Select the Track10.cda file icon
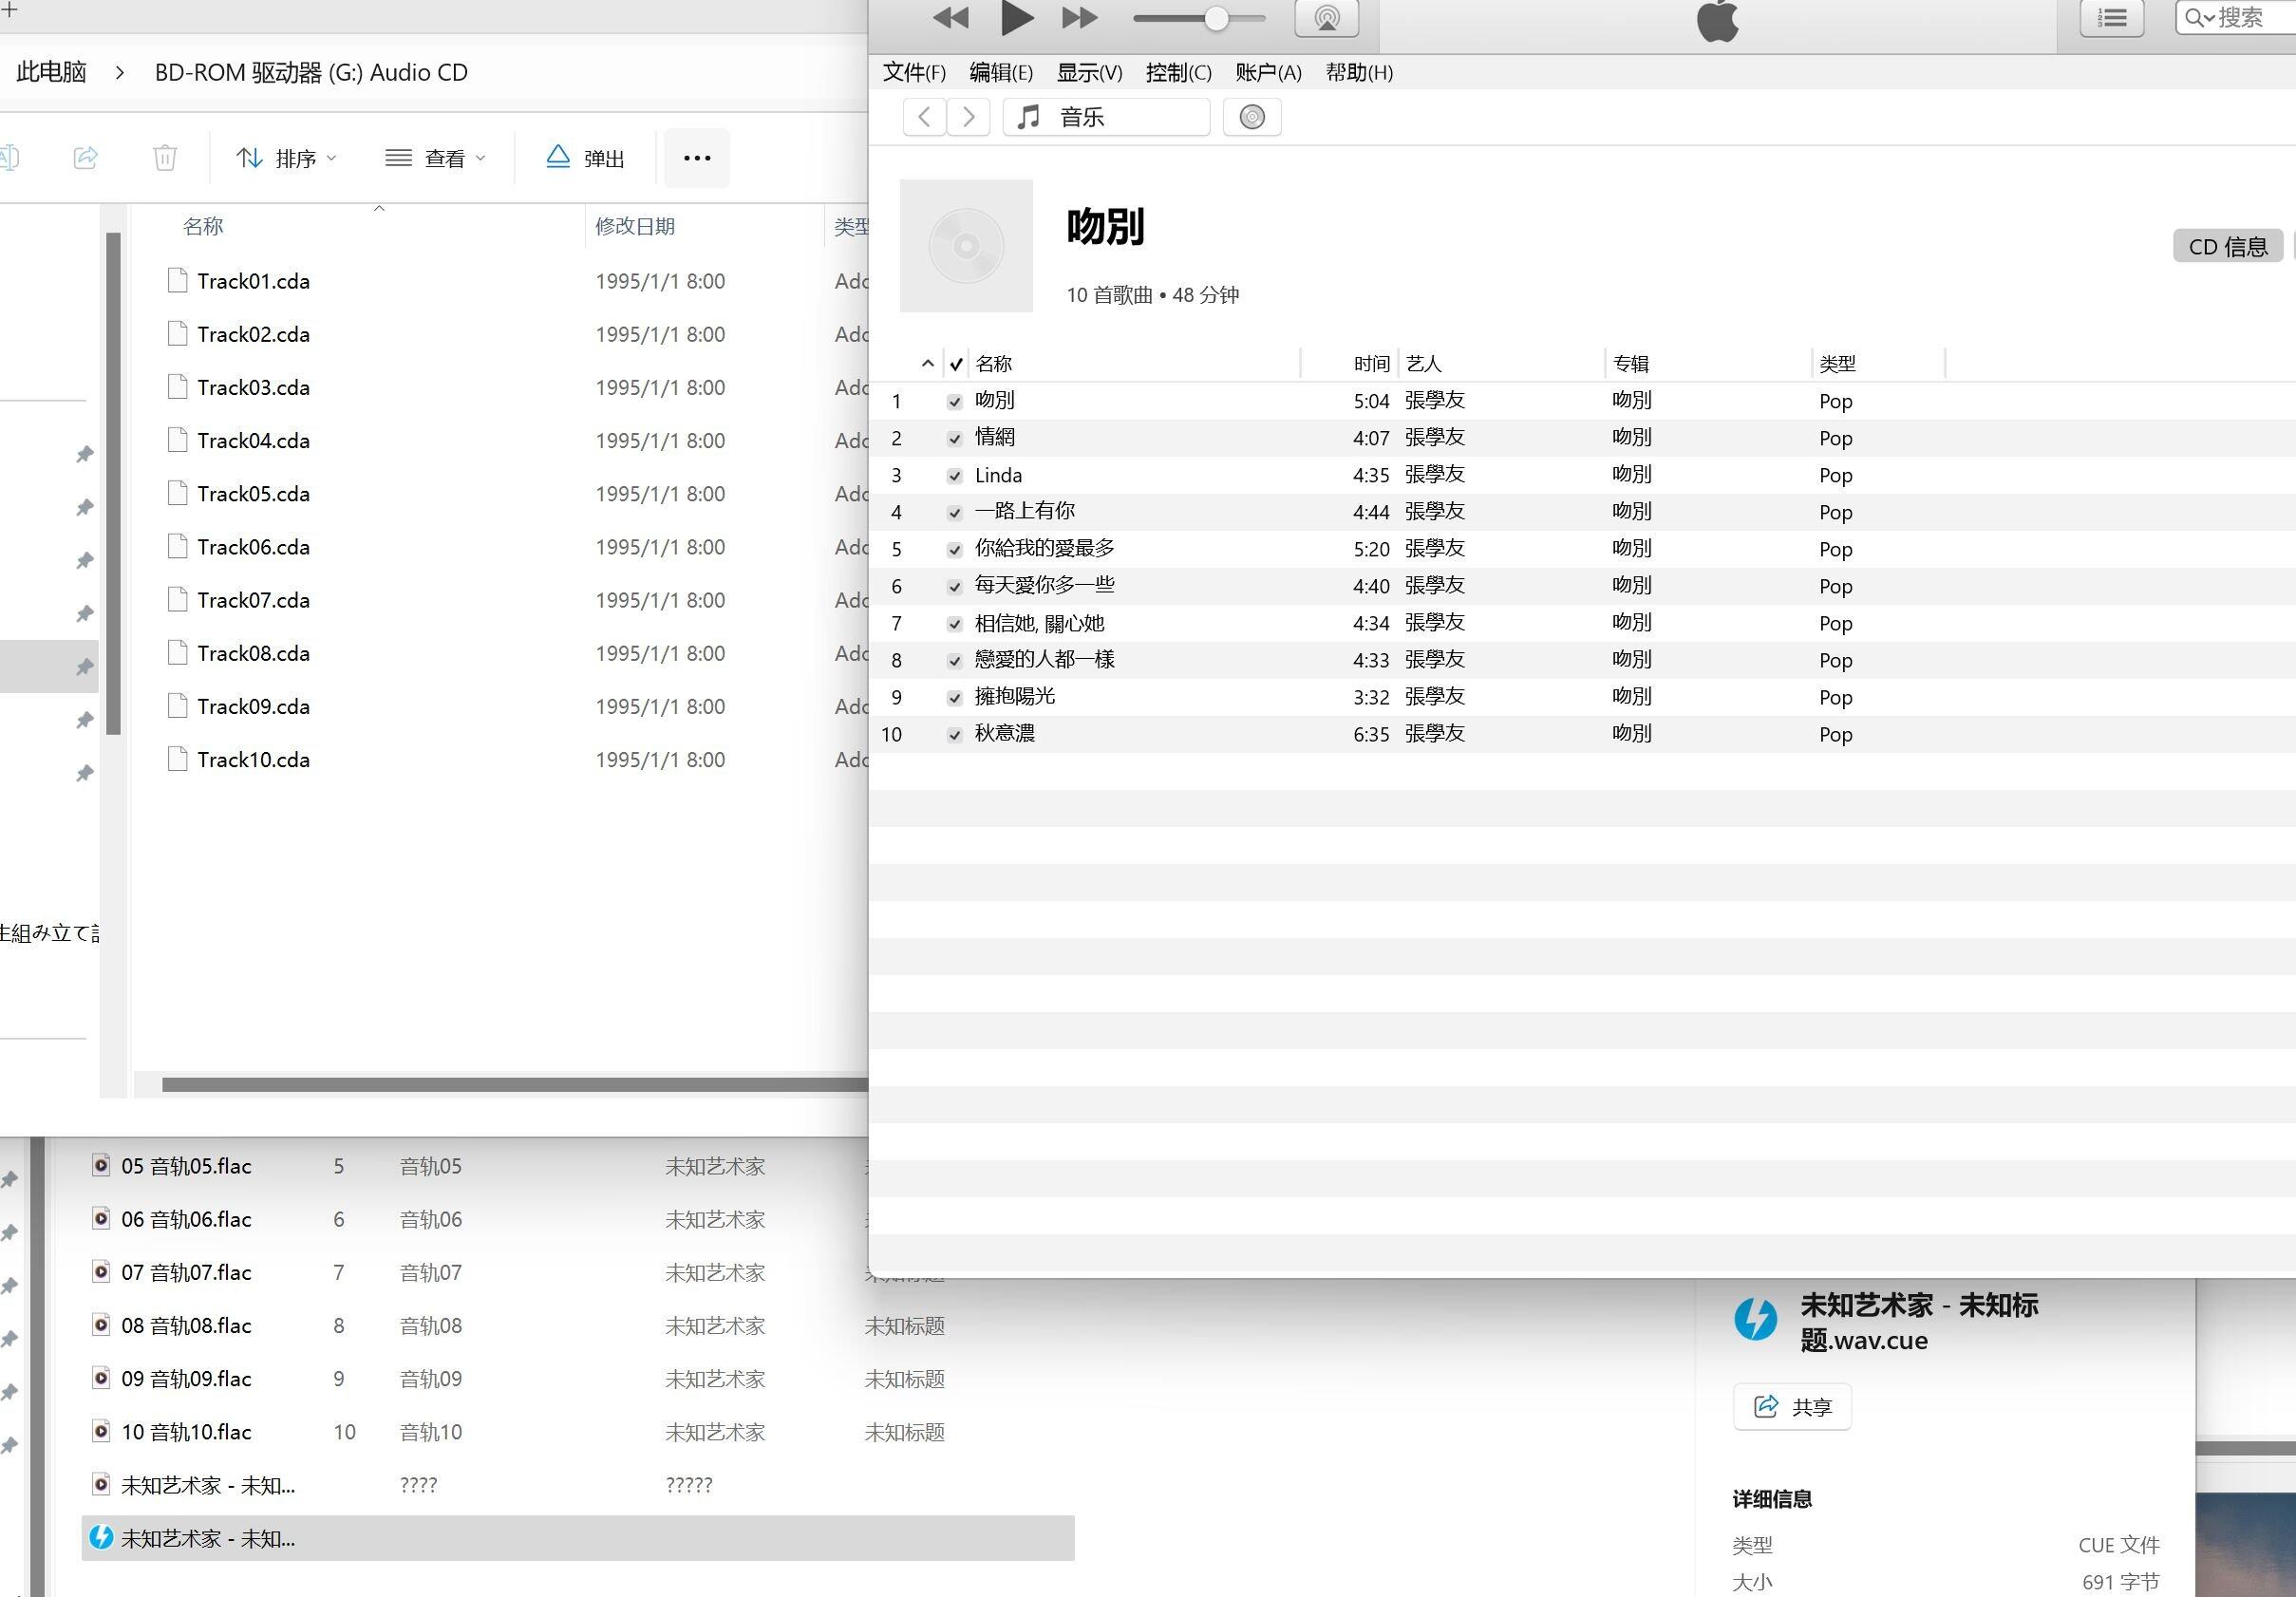 click(178, 760)
